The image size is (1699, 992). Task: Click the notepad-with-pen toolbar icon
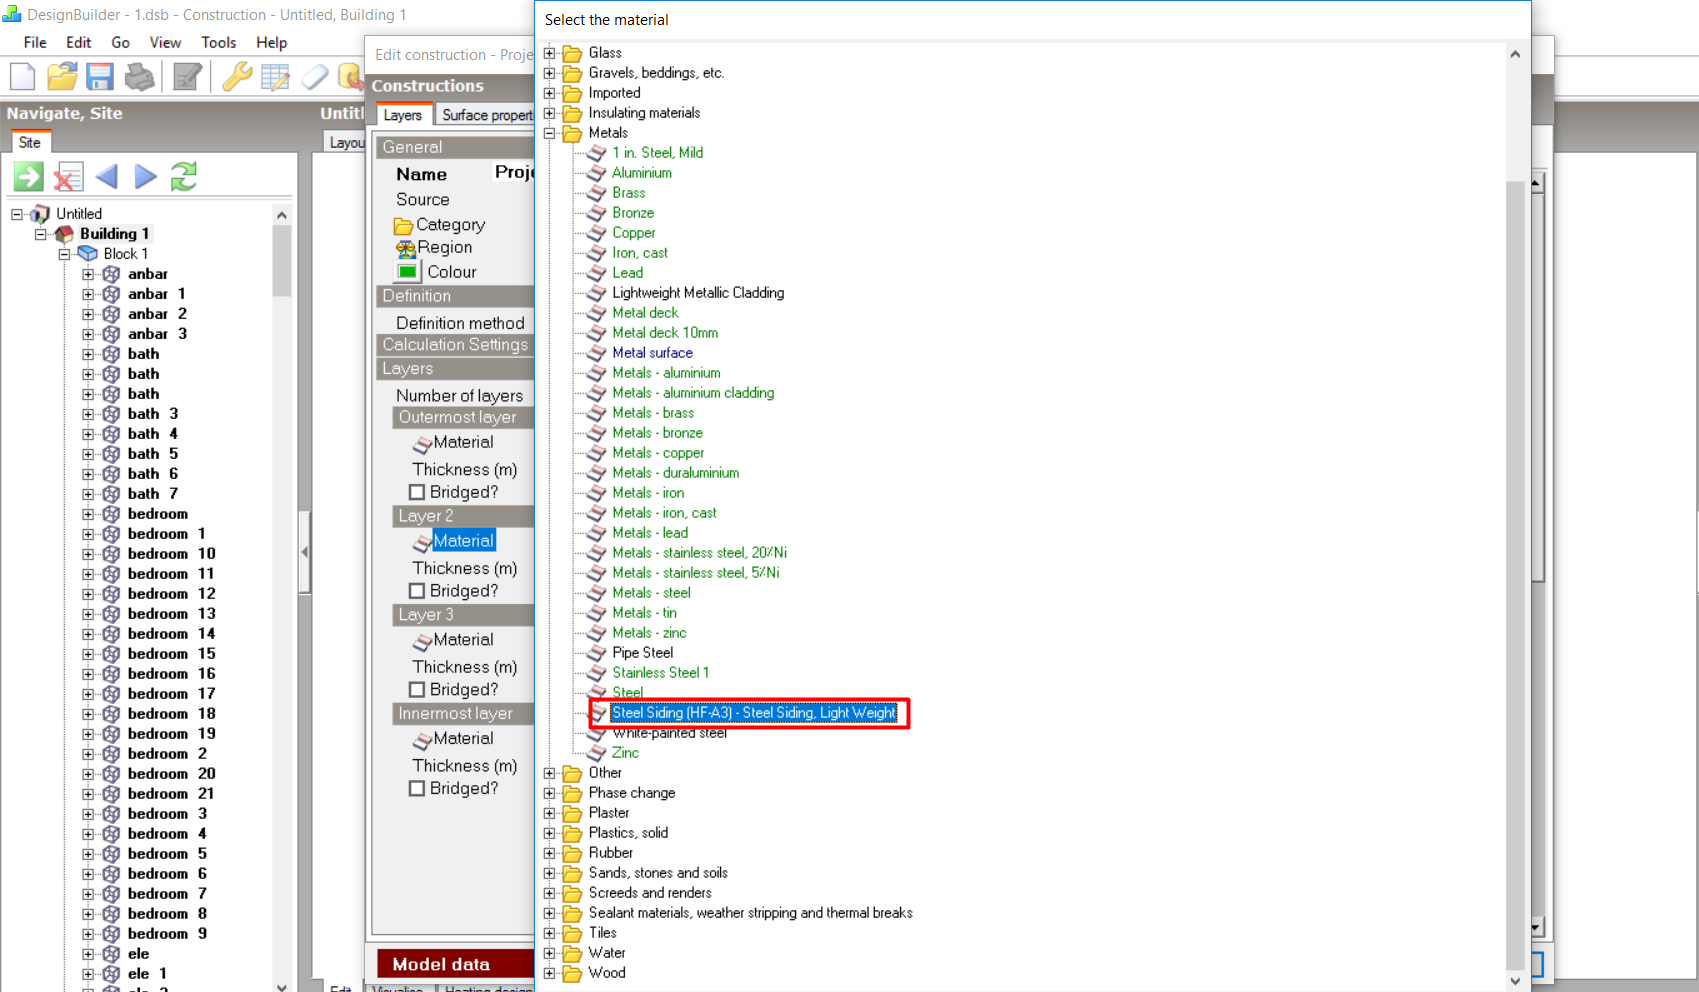(187, 76)
